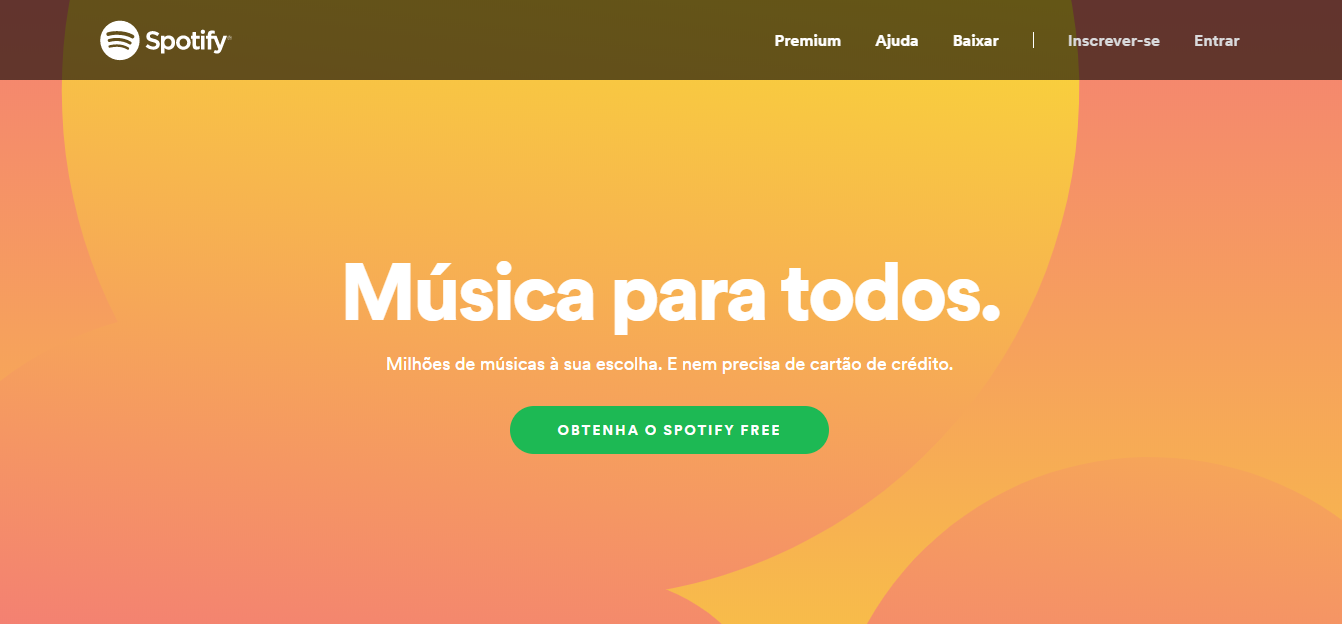This screenshot has height=624, width=1342.
Task: Open the Premium page from navigation
Action: tap(807, 41)
